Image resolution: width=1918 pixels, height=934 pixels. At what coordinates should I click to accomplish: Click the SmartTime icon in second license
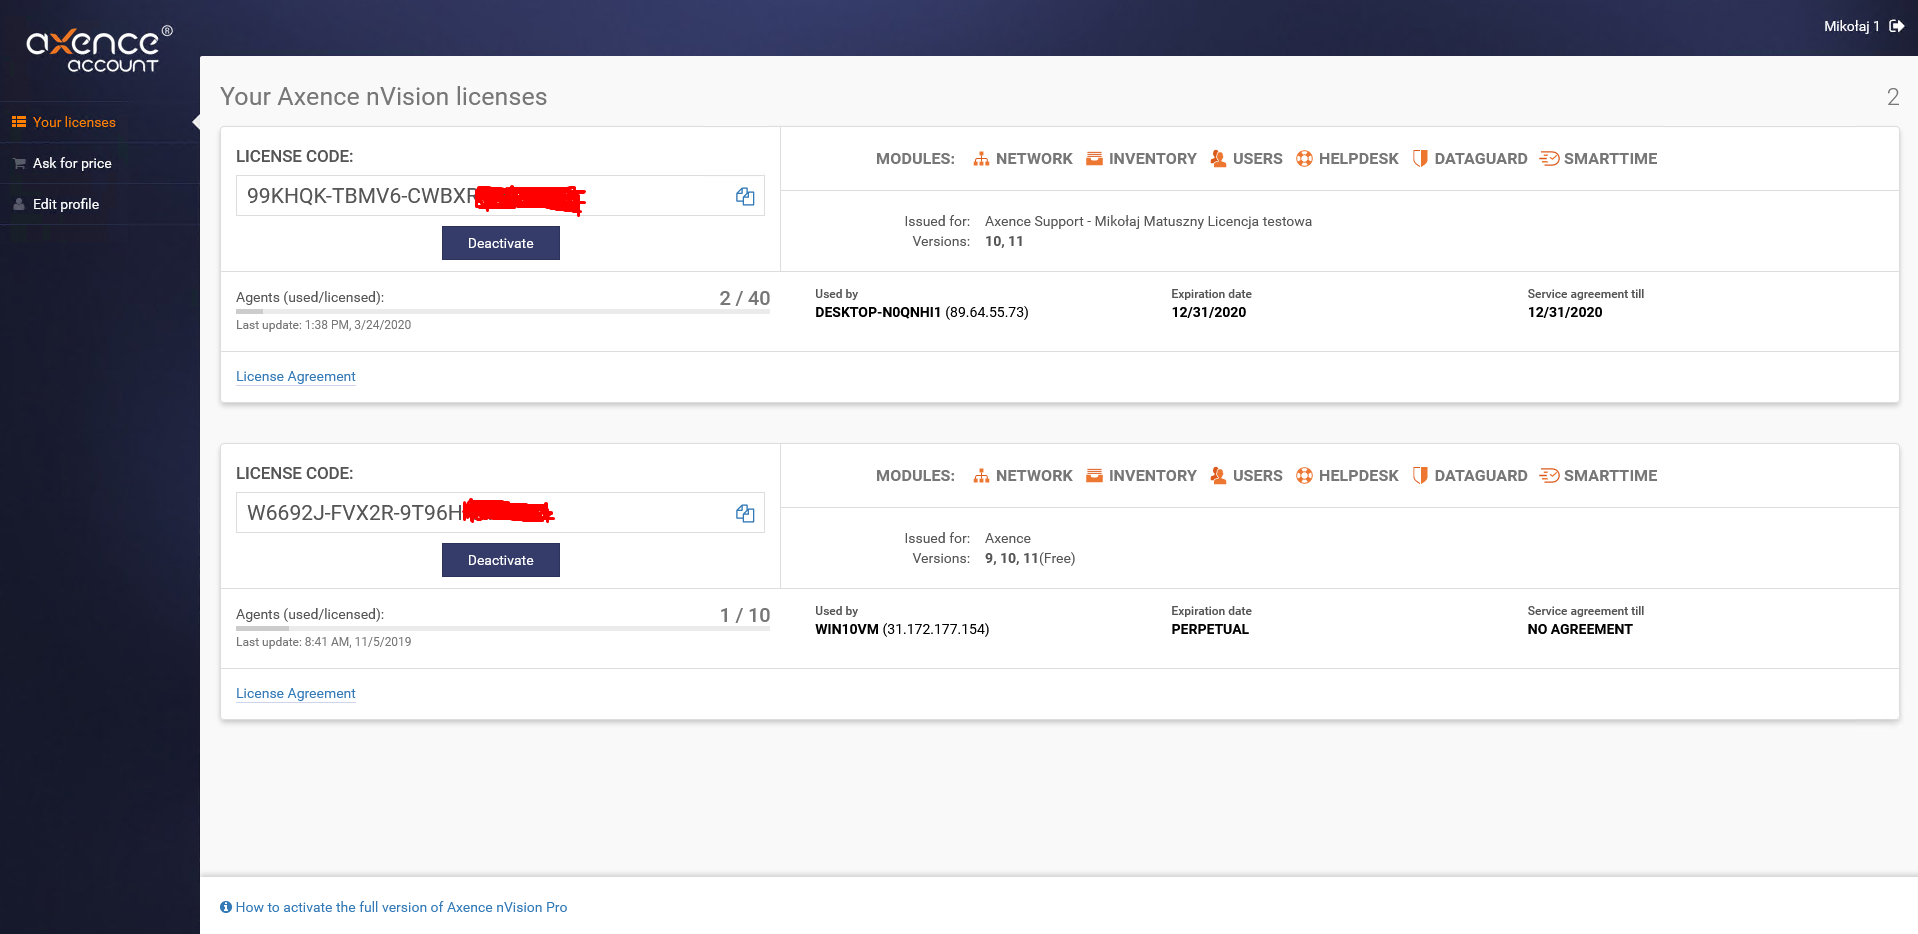click(x=1548, y=476)
